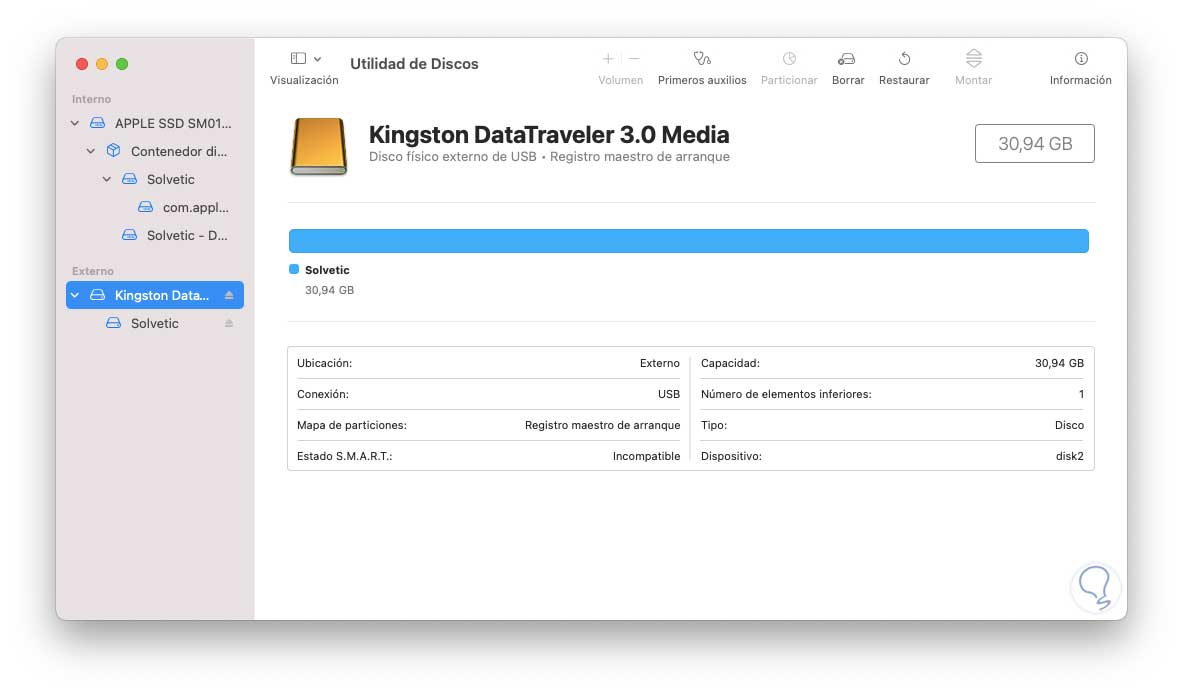
Task: Click the Borrar erase disk icon
Action: (x=847, y=58)
